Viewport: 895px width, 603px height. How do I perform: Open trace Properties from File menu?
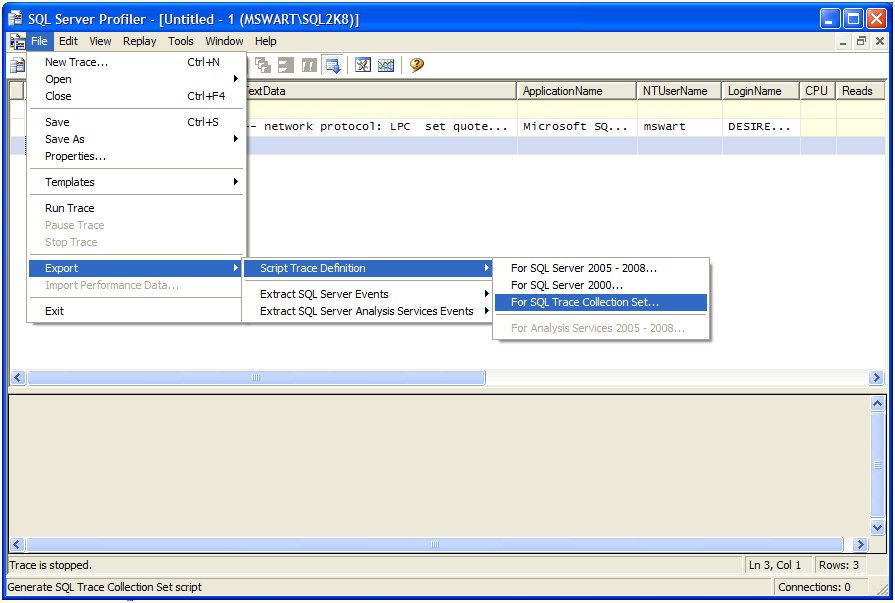[x=136, y=156]
